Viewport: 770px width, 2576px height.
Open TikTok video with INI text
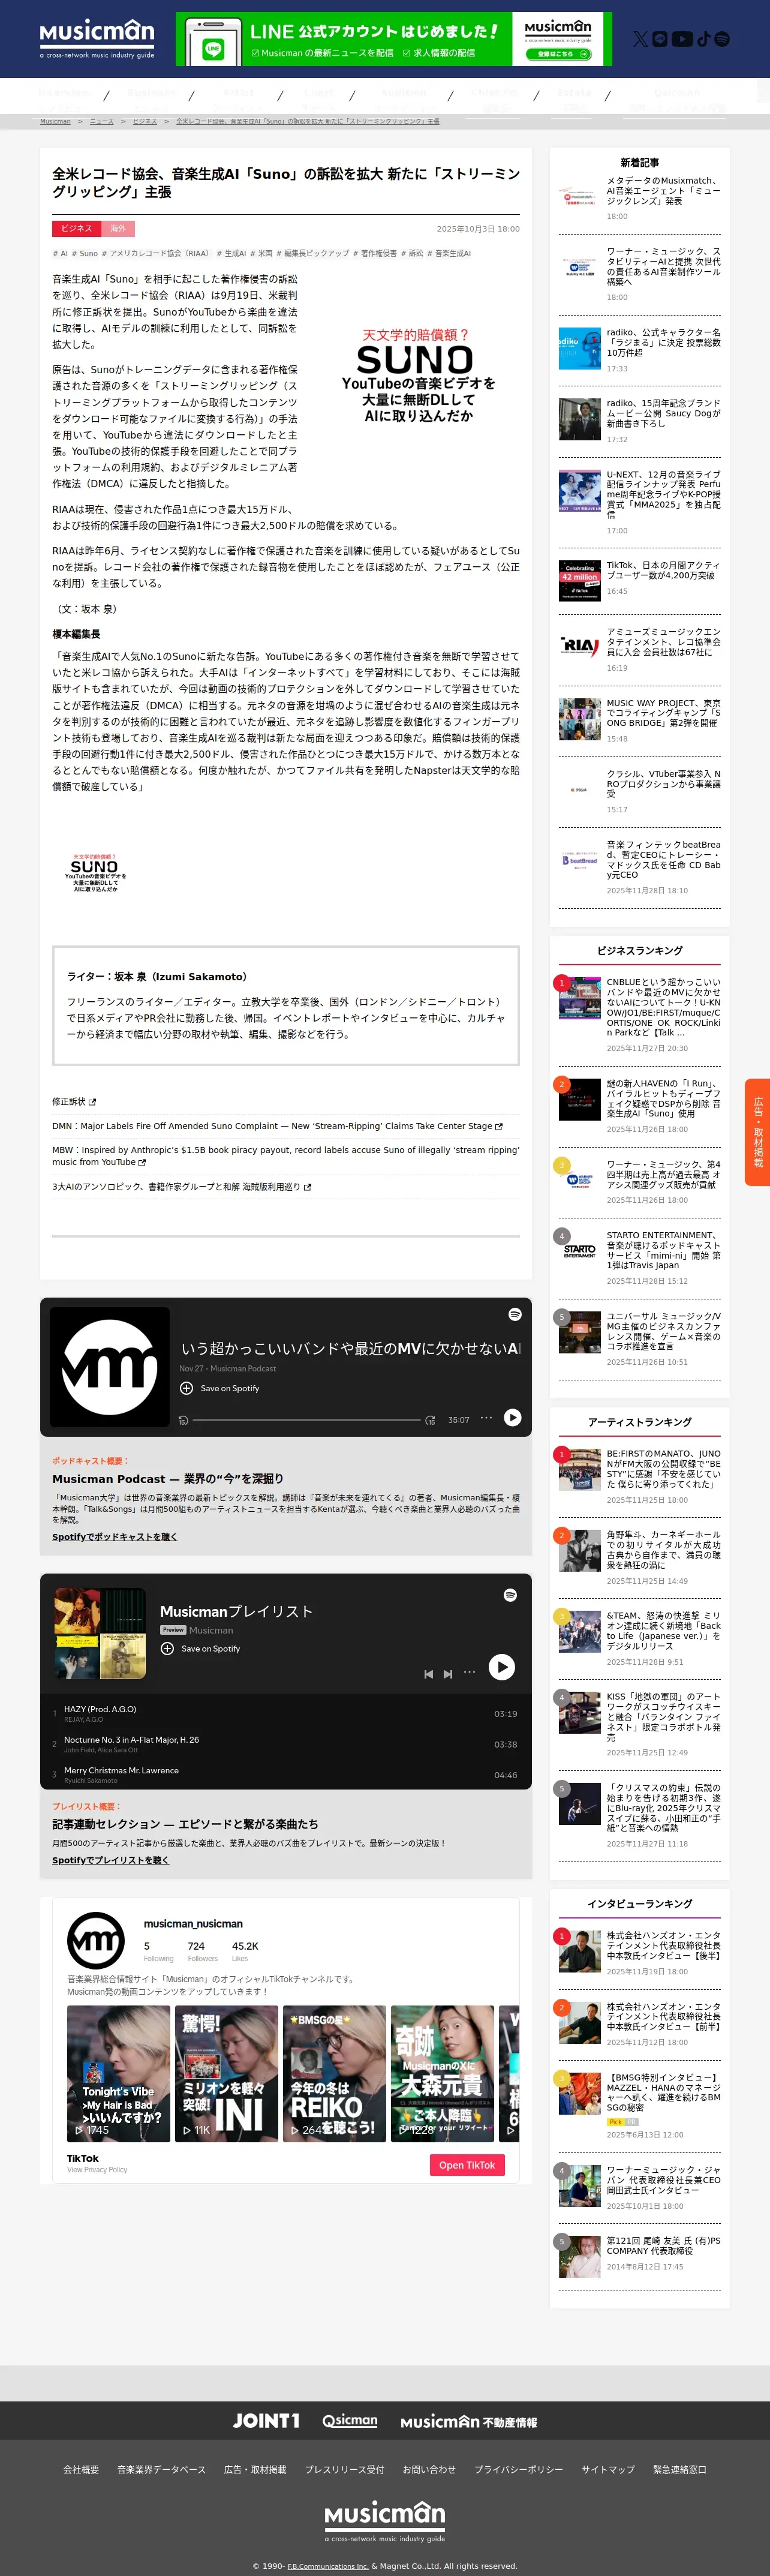point(226,2073)
